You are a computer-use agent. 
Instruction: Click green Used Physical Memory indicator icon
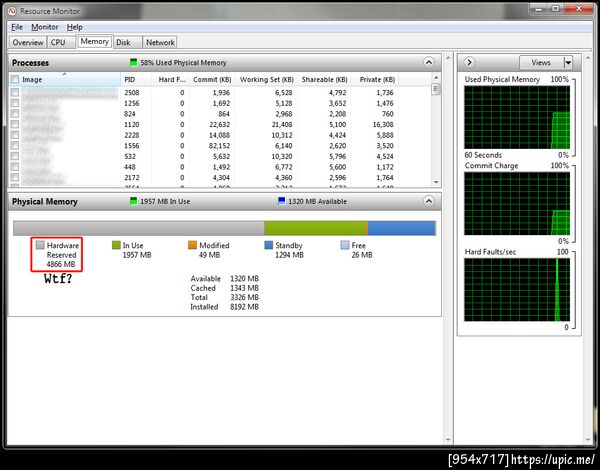(134, 62)
